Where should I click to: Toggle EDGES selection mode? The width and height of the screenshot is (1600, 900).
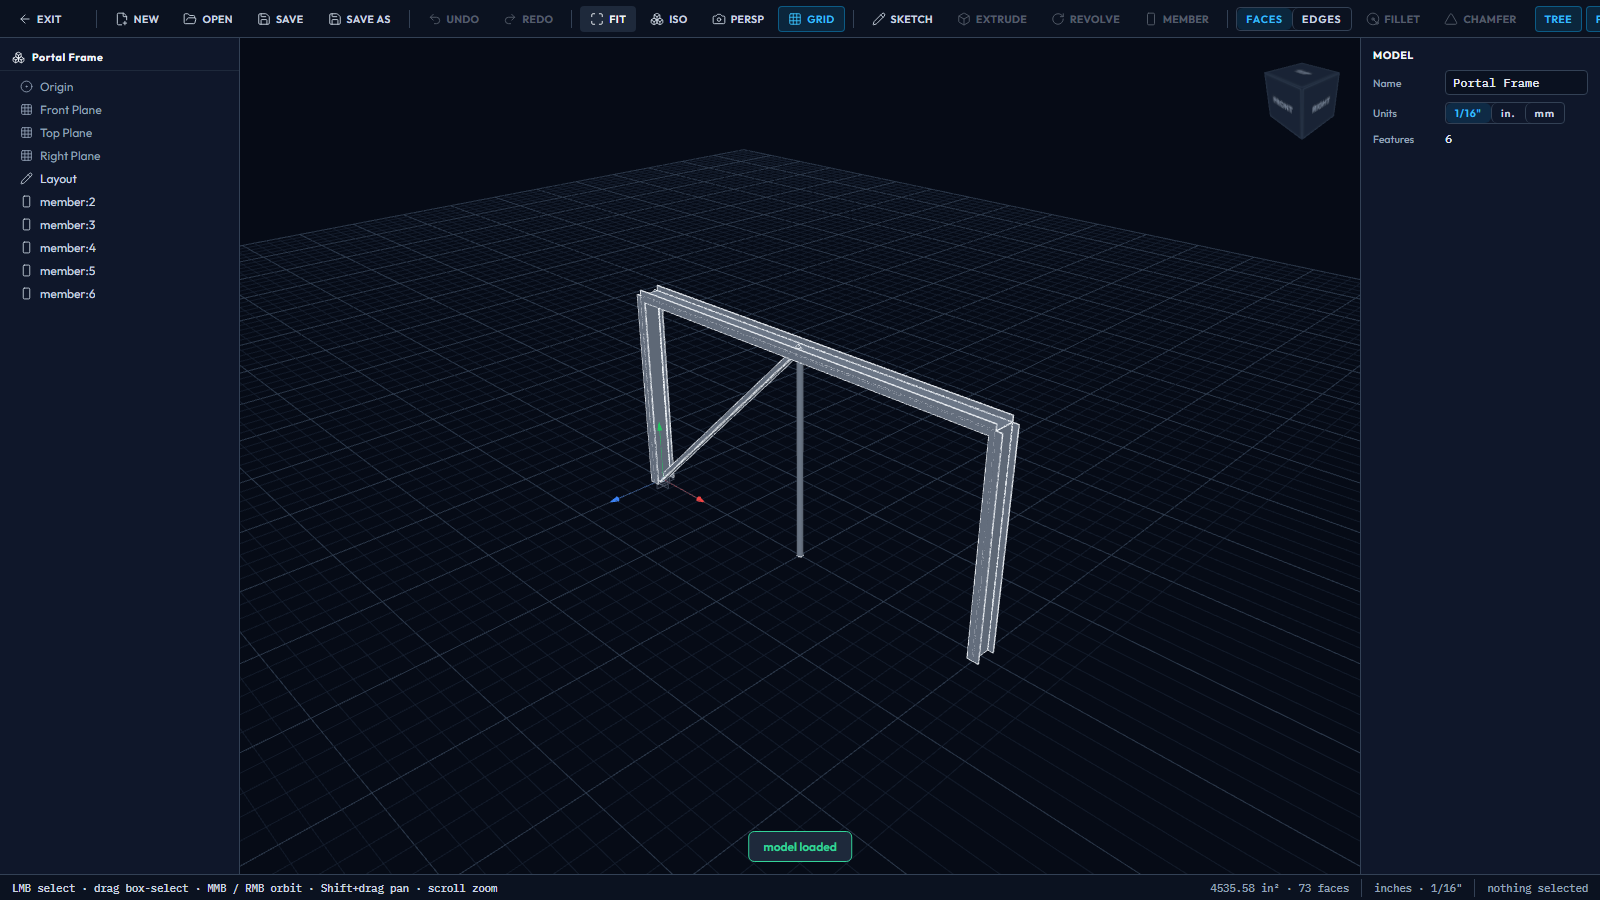tap(1321, 19)
